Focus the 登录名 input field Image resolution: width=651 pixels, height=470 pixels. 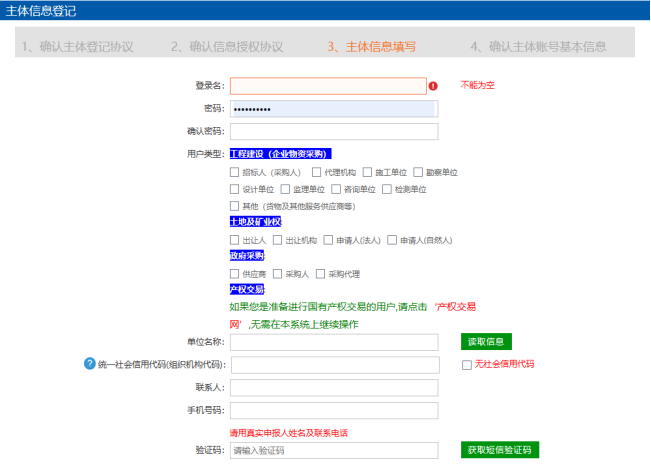click(x=328, y=86)
